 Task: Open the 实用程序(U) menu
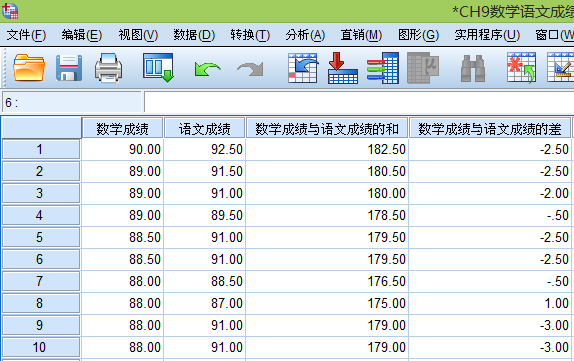487,35
